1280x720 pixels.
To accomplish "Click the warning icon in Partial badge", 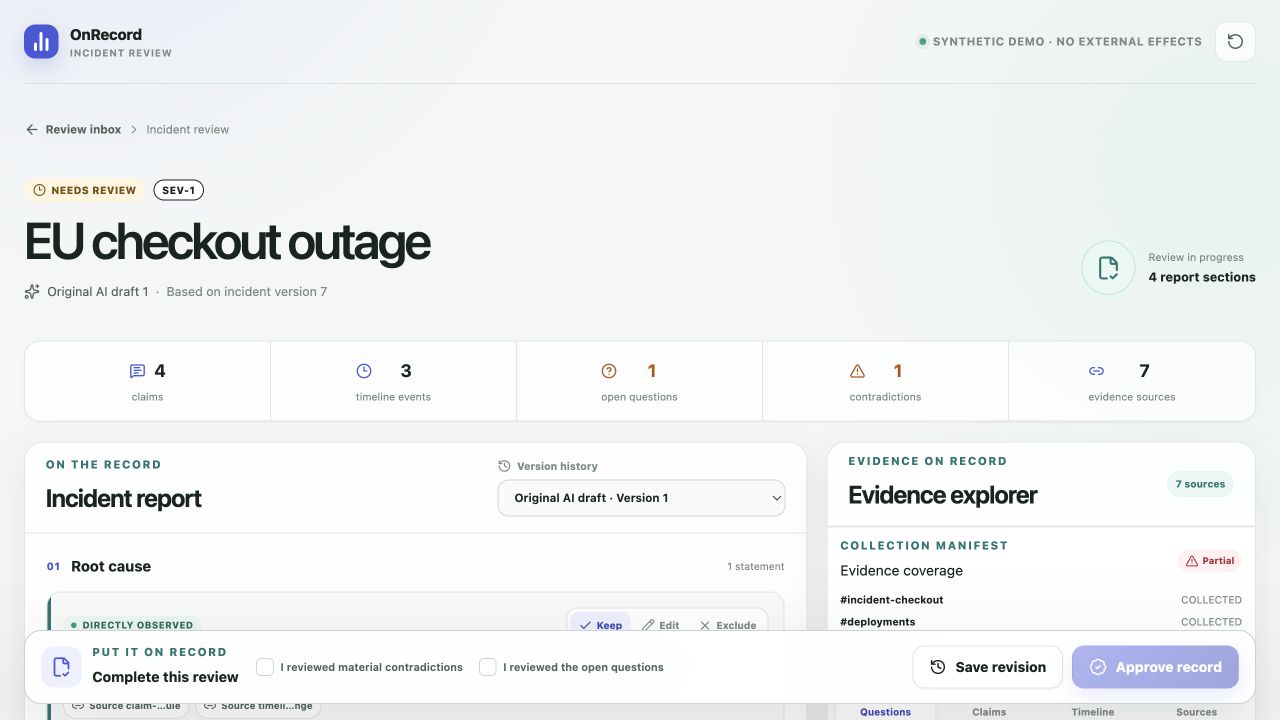I will [1191, 561].
